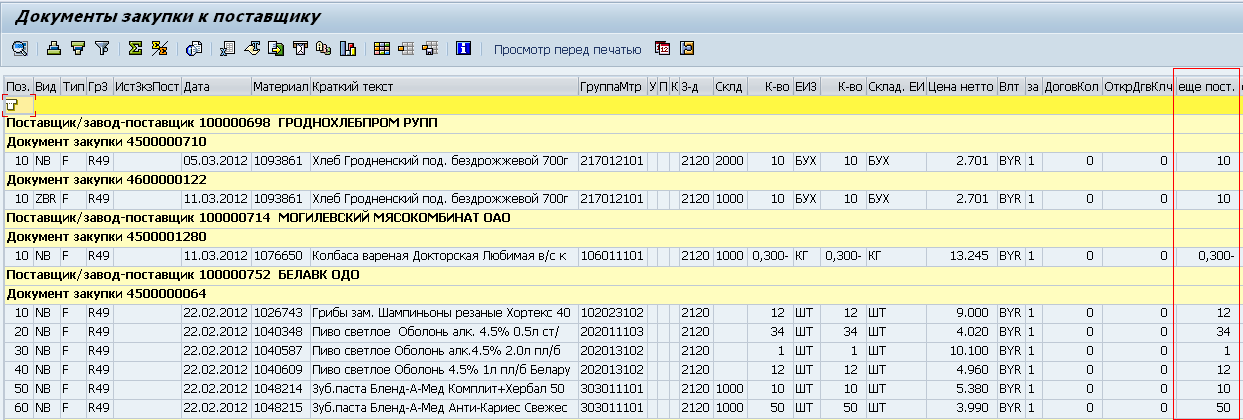Click Зуб.паста Бленд-А-Мед Комплит+Хербал cell
This screenshot has width=1243, height=420.
444,389
